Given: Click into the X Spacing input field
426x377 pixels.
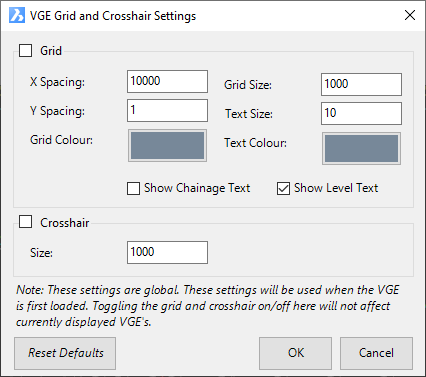Looking at the screenshot, I should [167, 81].
